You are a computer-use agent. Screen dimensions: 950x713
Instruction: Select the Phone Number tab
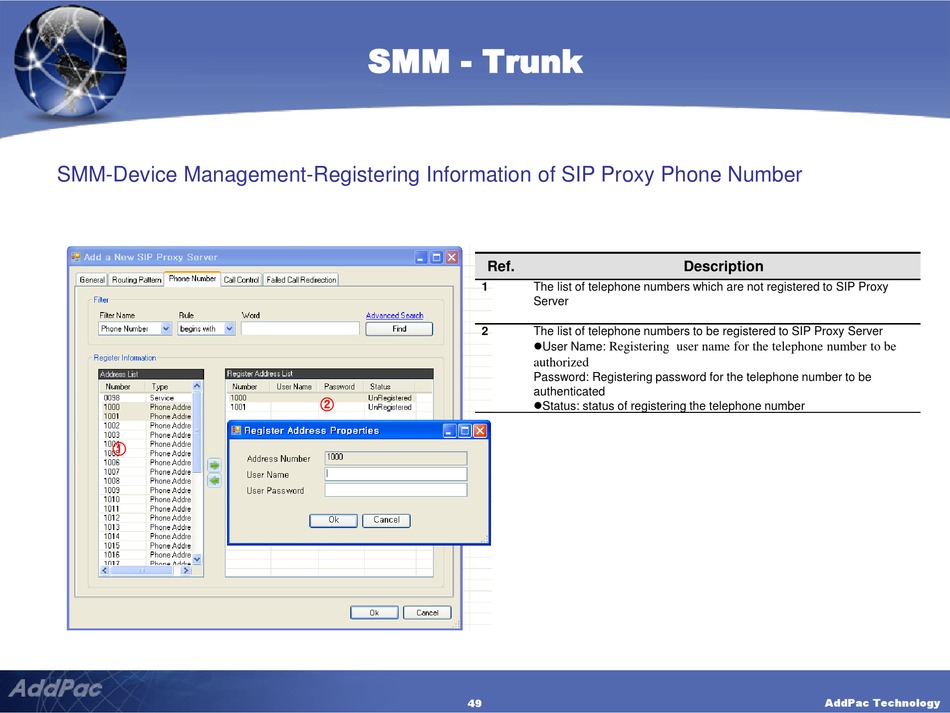(192, 279)
